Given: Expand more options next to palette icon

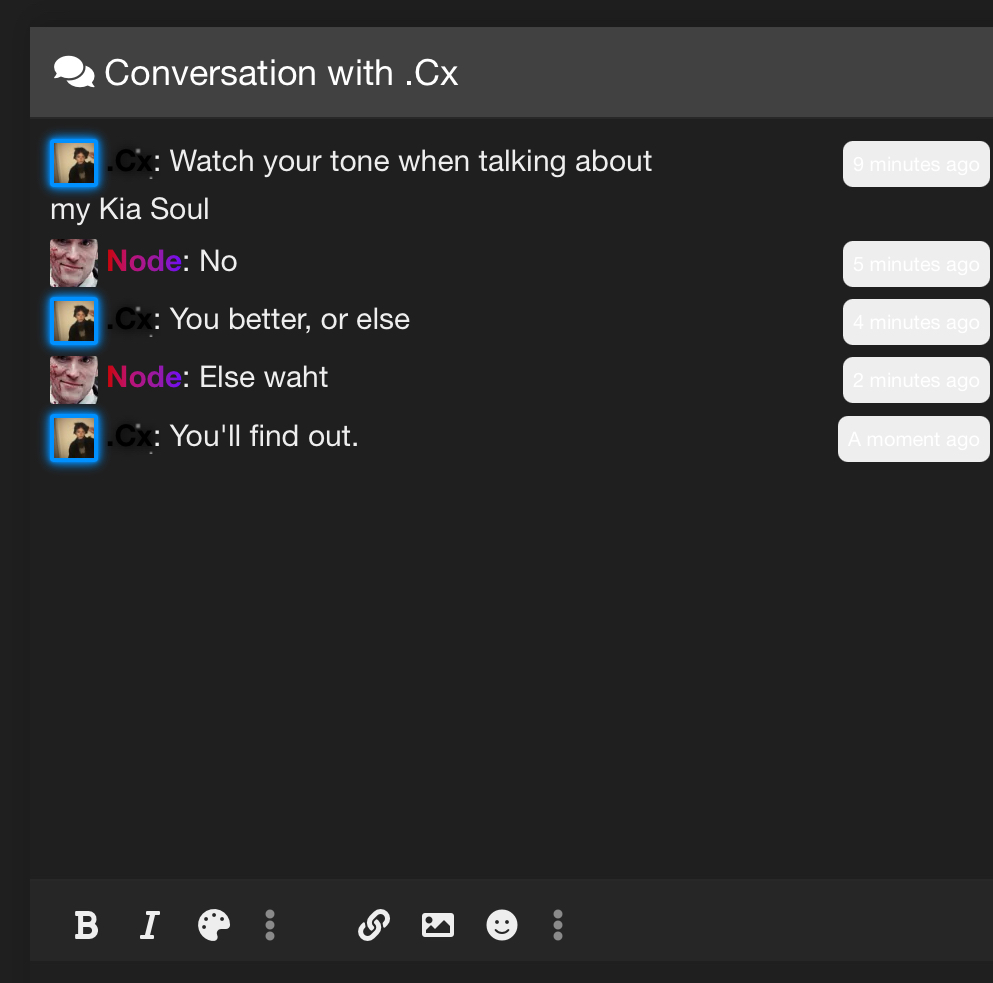Looking at the screenshot, I should tap(270, 926).
